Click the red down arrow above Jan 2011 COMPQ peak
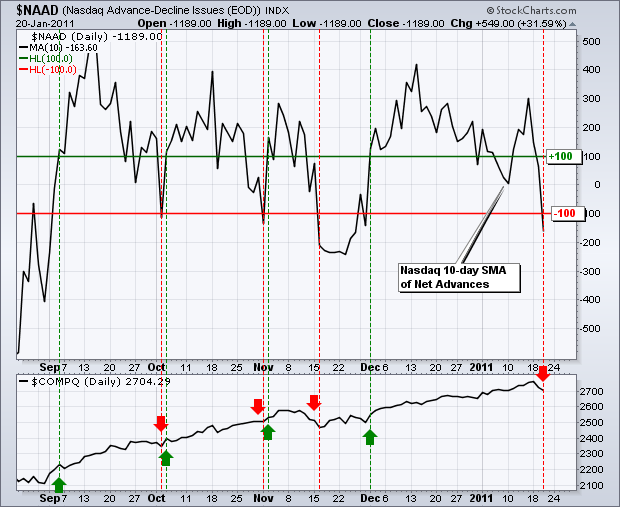Screen dimensions: 620x507 [x=543, y=374]
